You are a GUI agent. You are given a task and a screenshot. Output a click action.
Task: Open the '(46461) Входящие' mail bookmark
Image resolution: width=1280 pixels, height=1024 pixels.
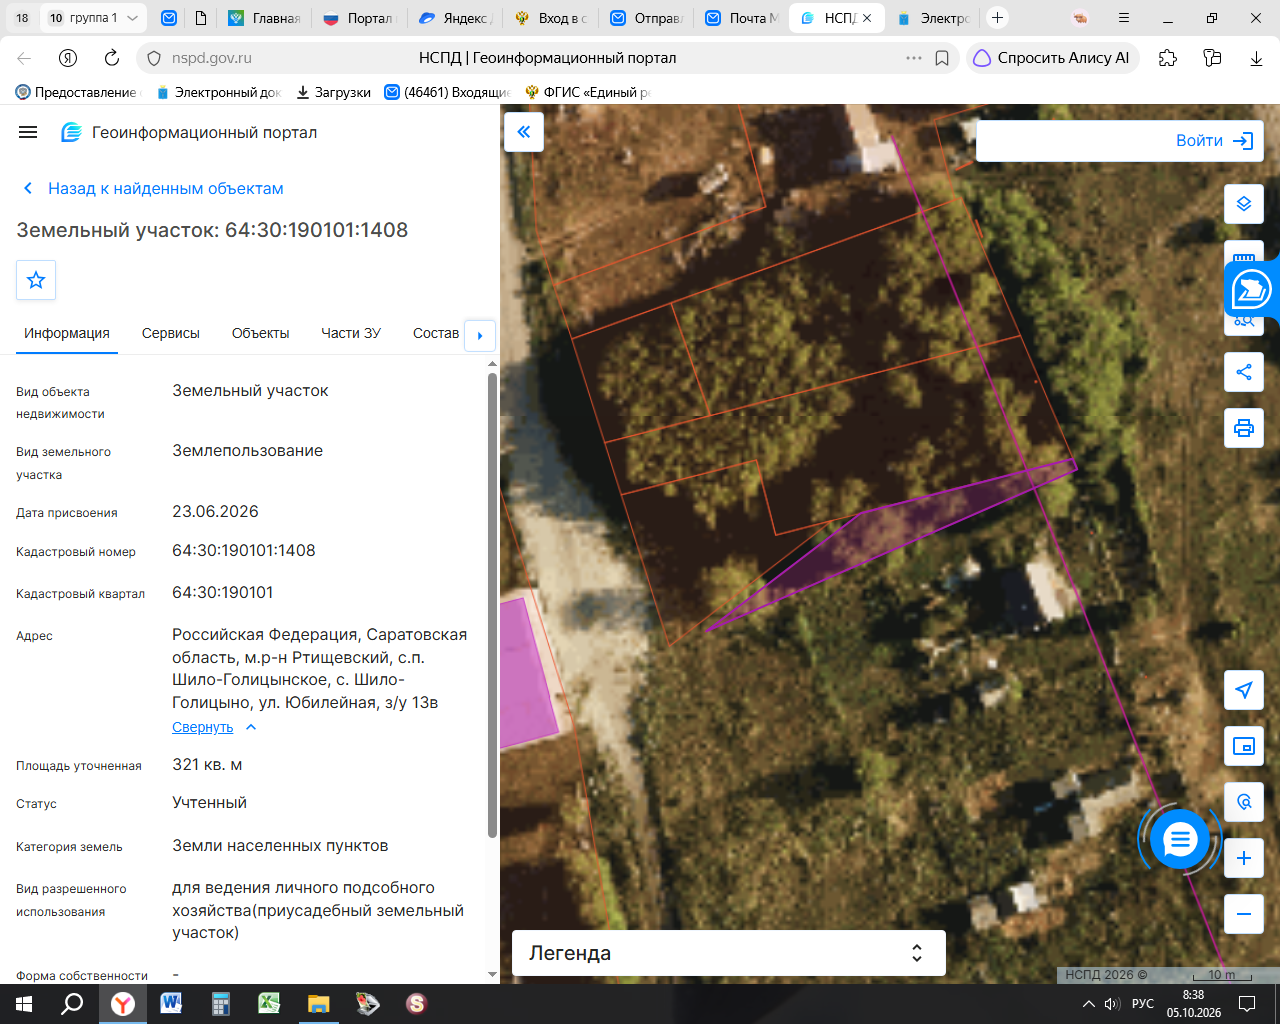tap(447, 92)
